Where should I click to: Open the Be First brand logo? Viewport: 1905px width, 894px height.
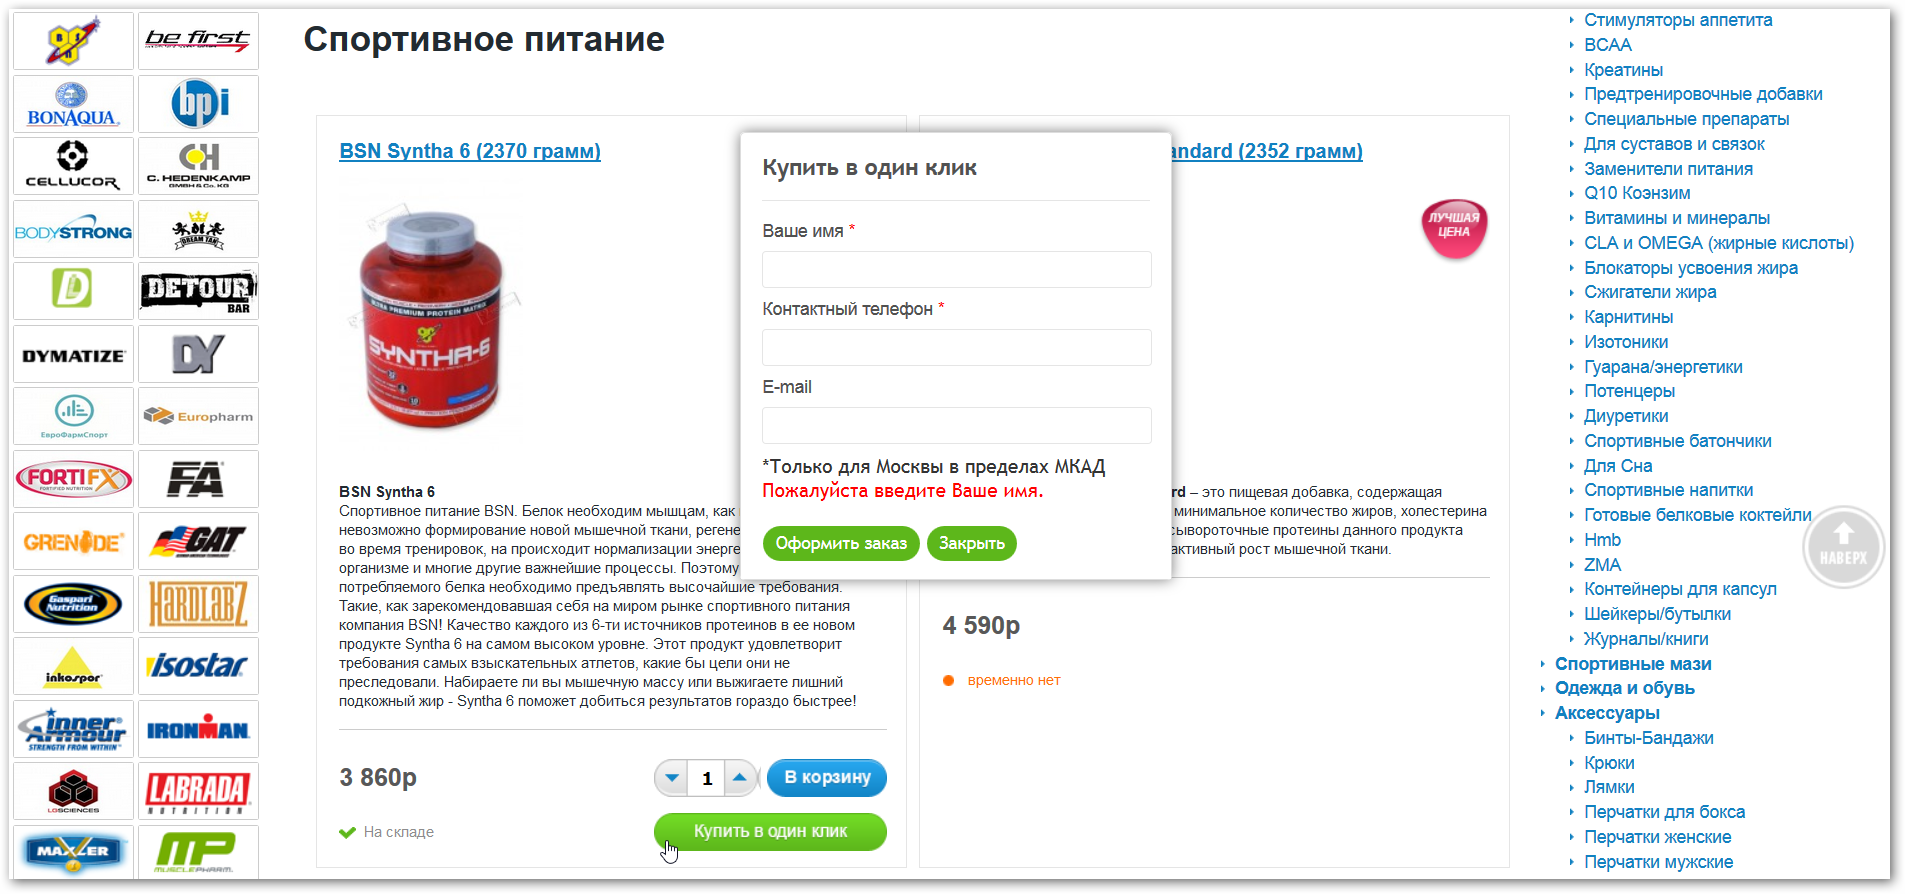(x=198, y=41)
